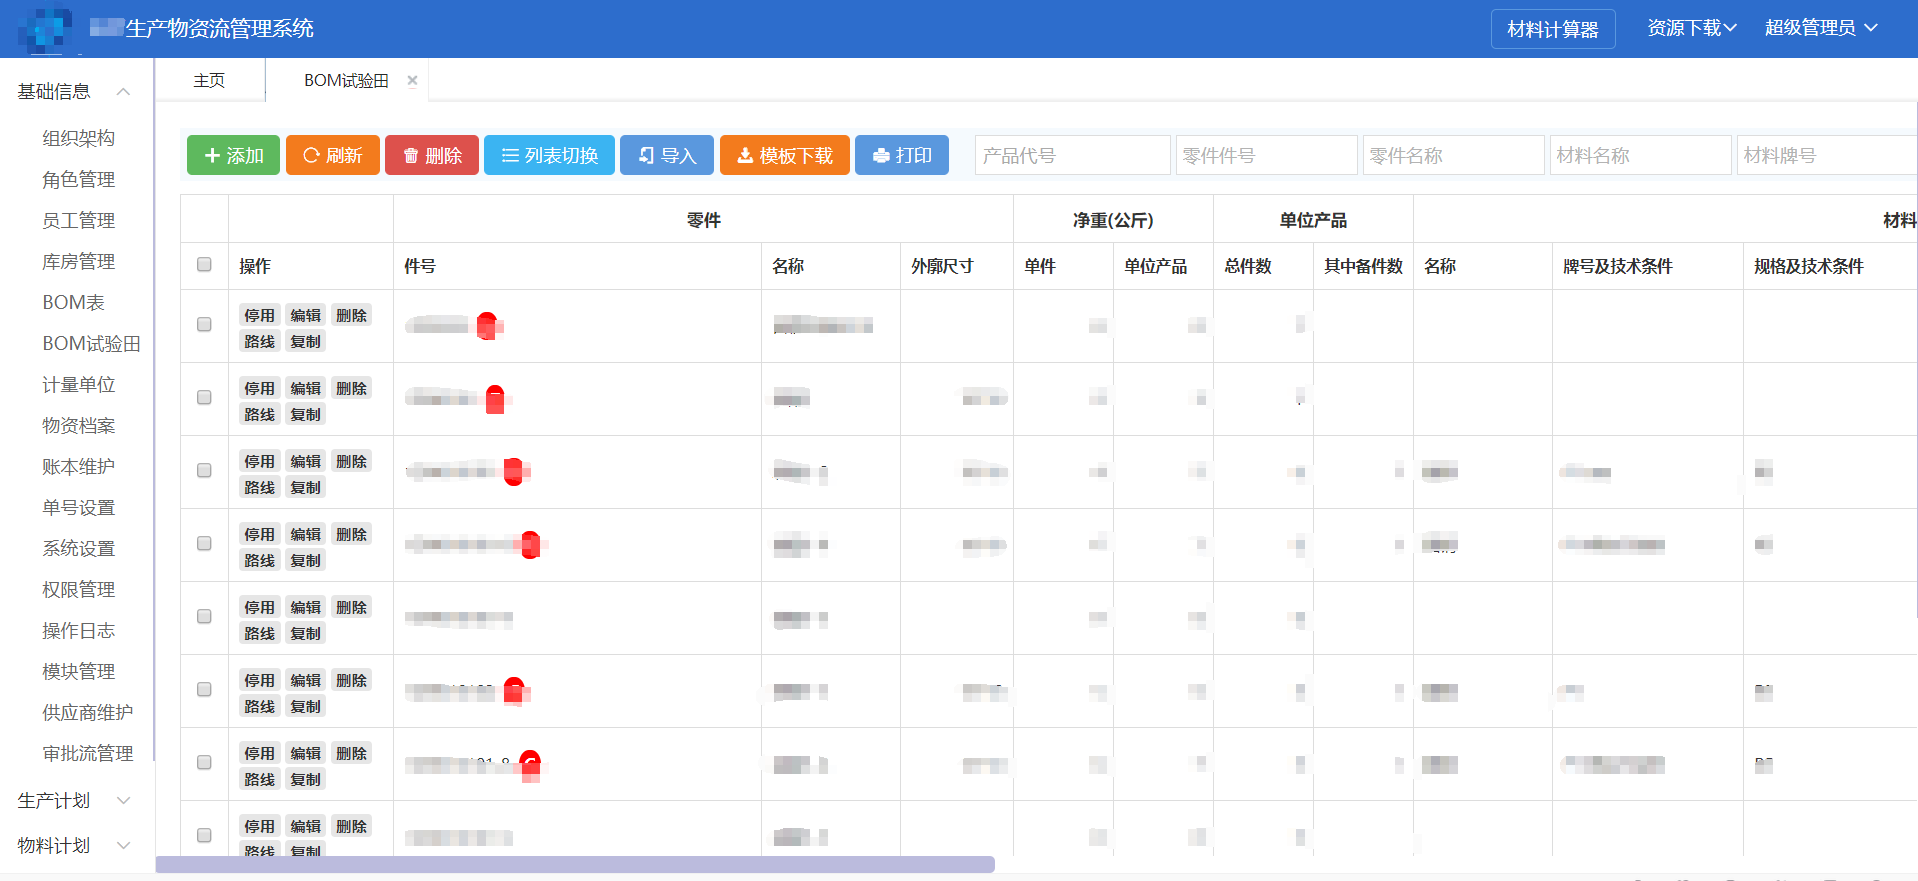The image size is (1918, 881).
Task: Open the Import (导入) function
Action: (x=666, y=156)
